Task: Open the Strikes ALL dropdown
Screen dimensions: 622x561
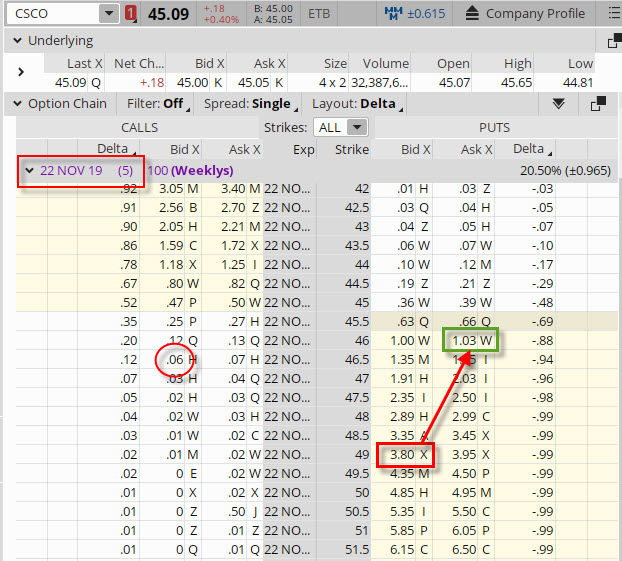Action: [342, 127]
